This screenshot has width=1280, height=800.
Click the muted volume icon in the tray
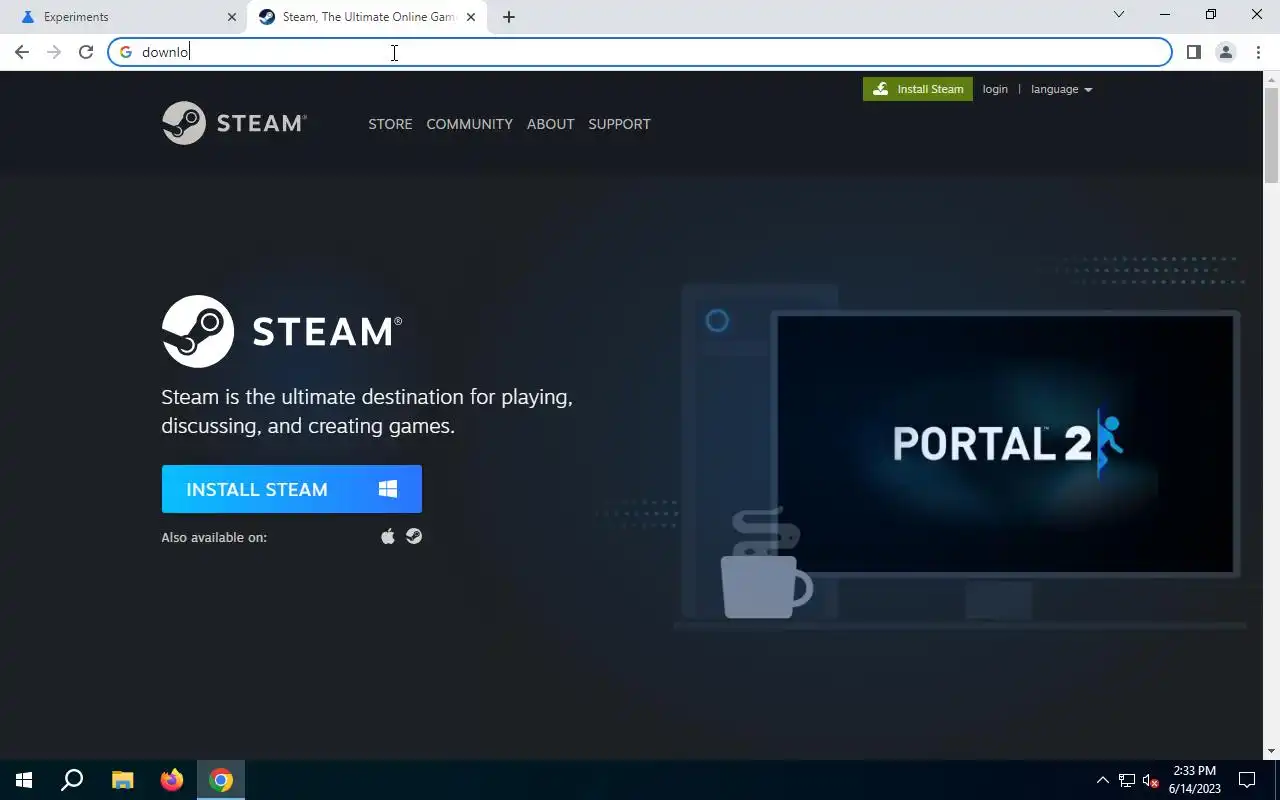point(1151,780)
